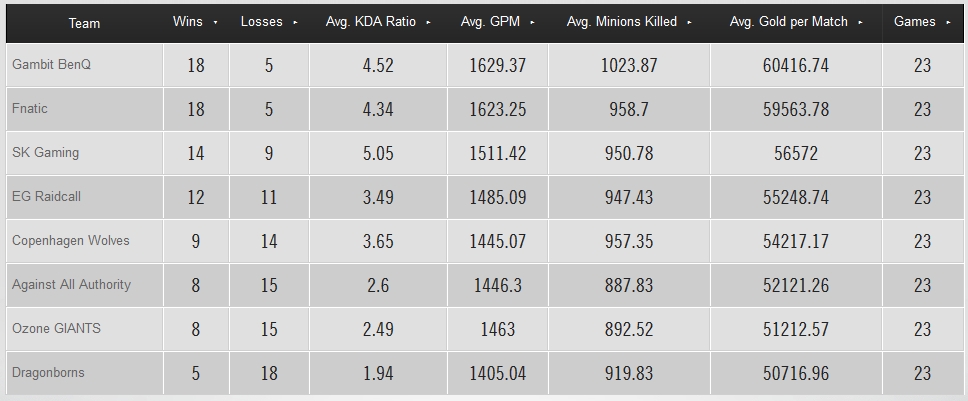The image size is (968, 401).
Task: Select Gambit BenQ's 4.52 KDA cell
Action: click(378, 65)
